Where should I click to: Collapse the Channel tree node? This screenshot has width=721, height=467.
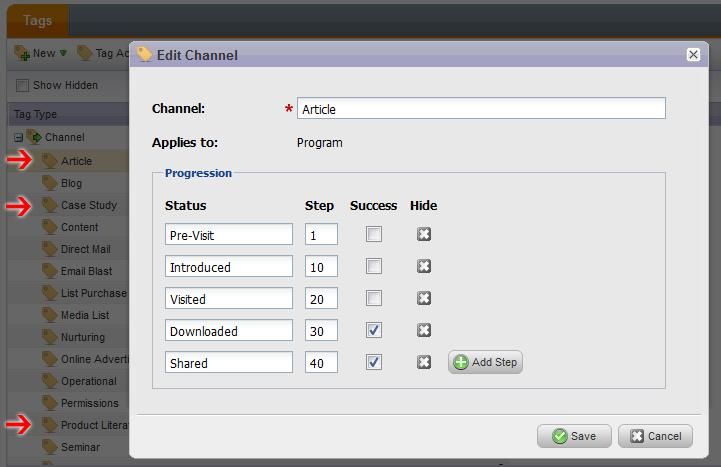(x=18, y=138)
